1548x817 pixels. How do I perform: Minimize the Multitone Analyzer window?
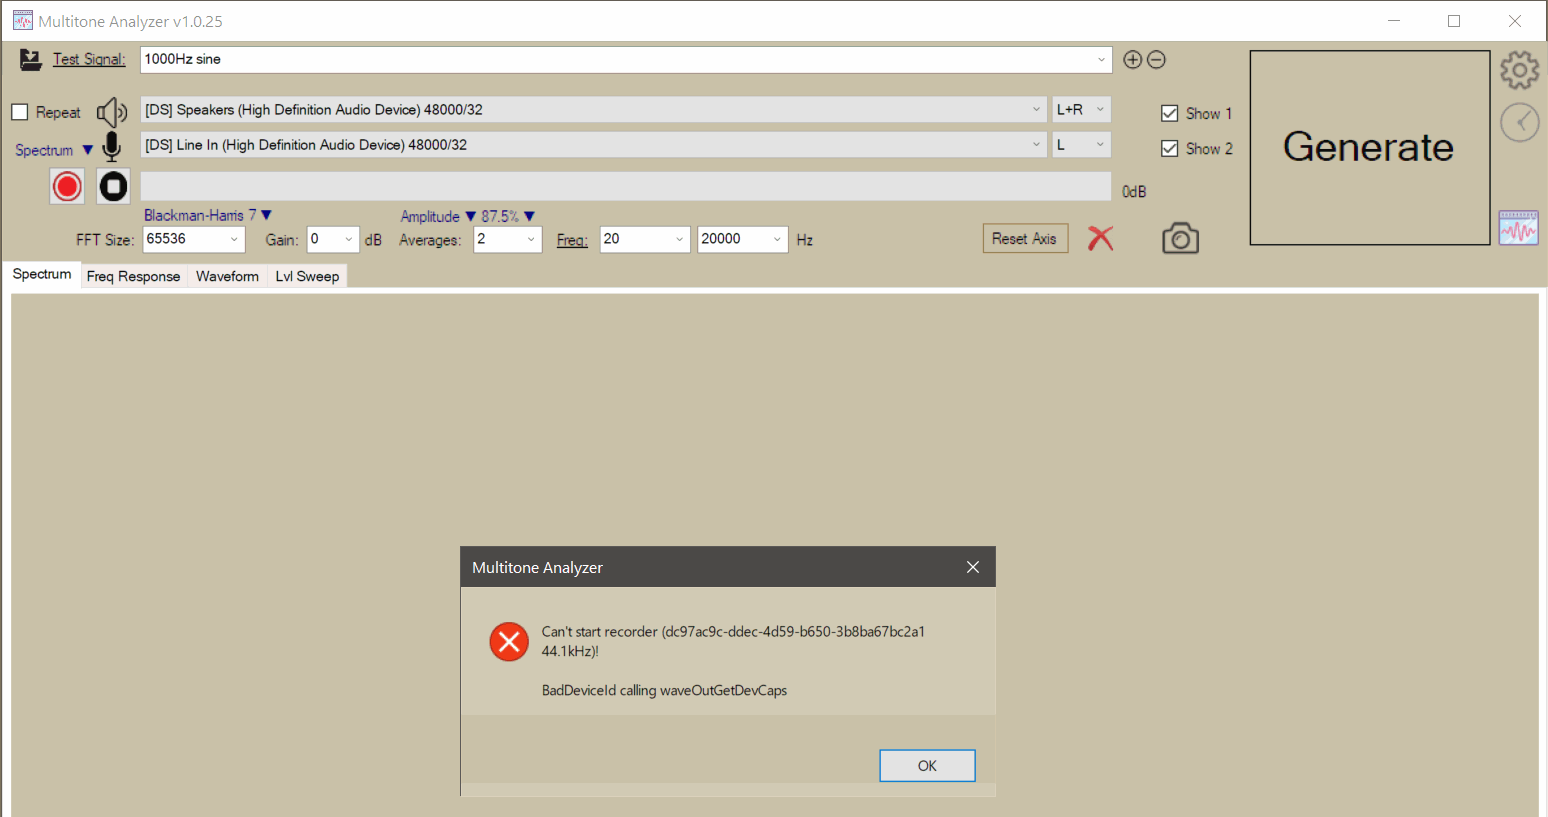point(1394,21)
